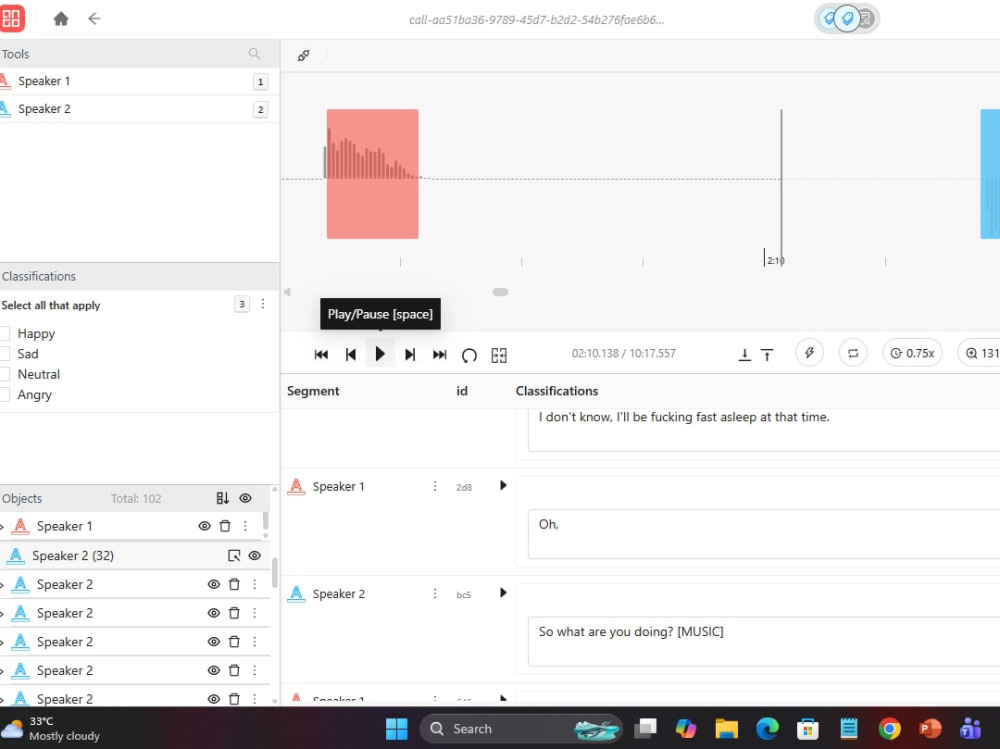
Task: Click the red app logo icon
Action: 11,19
